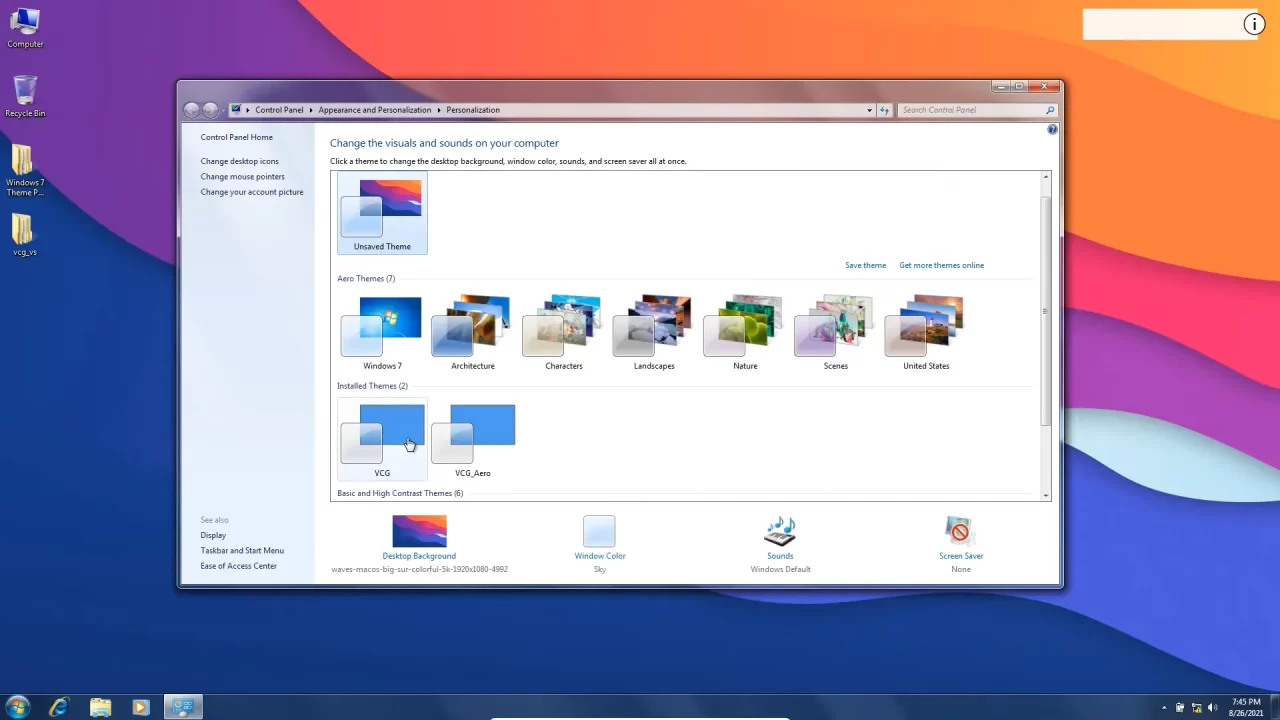Click Personalization in the address breadcrumb
This screenshot has height=720, width=1280.
pos(473,110)
